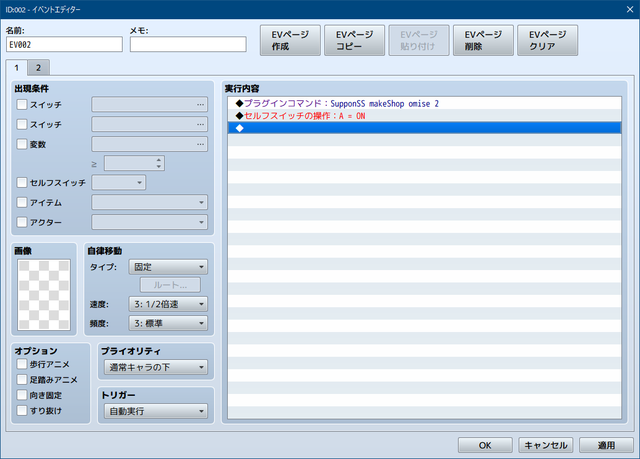Select the highlighted empty command line
Screen dimensions: 640x459
(x=424, y=128)
